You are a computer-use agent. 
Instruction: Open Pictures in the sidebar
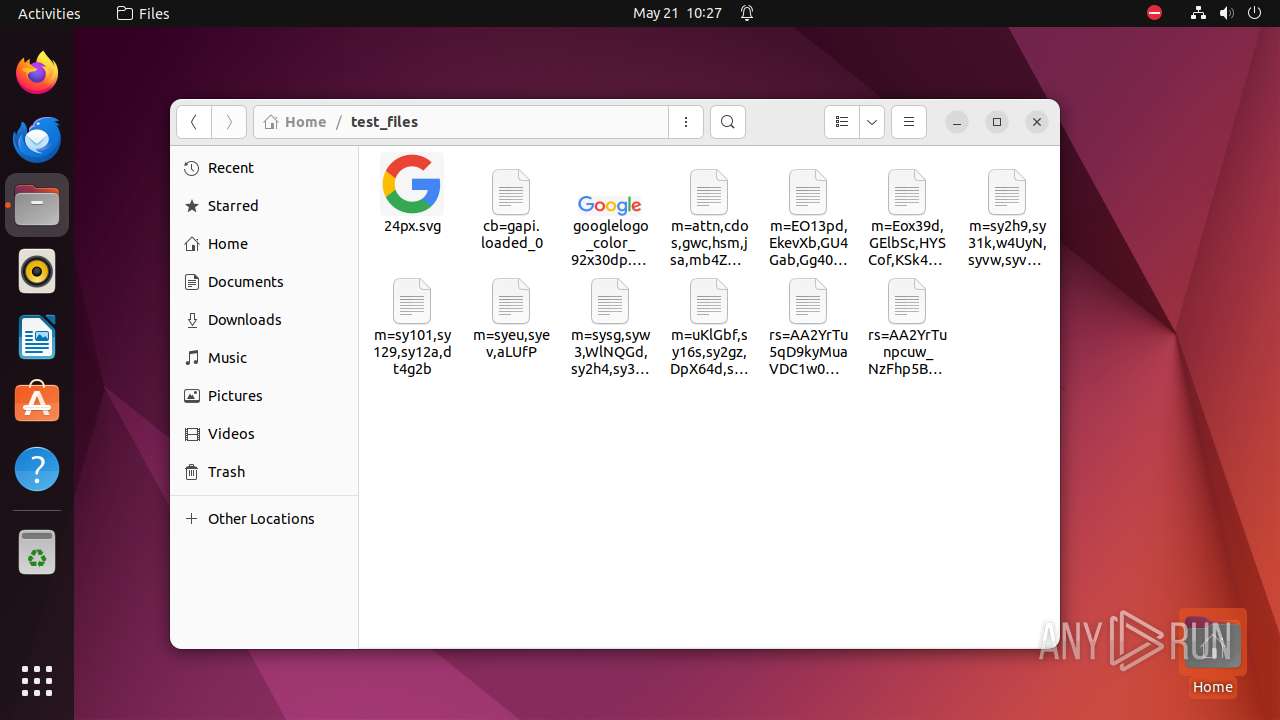[x=264, y=396]
